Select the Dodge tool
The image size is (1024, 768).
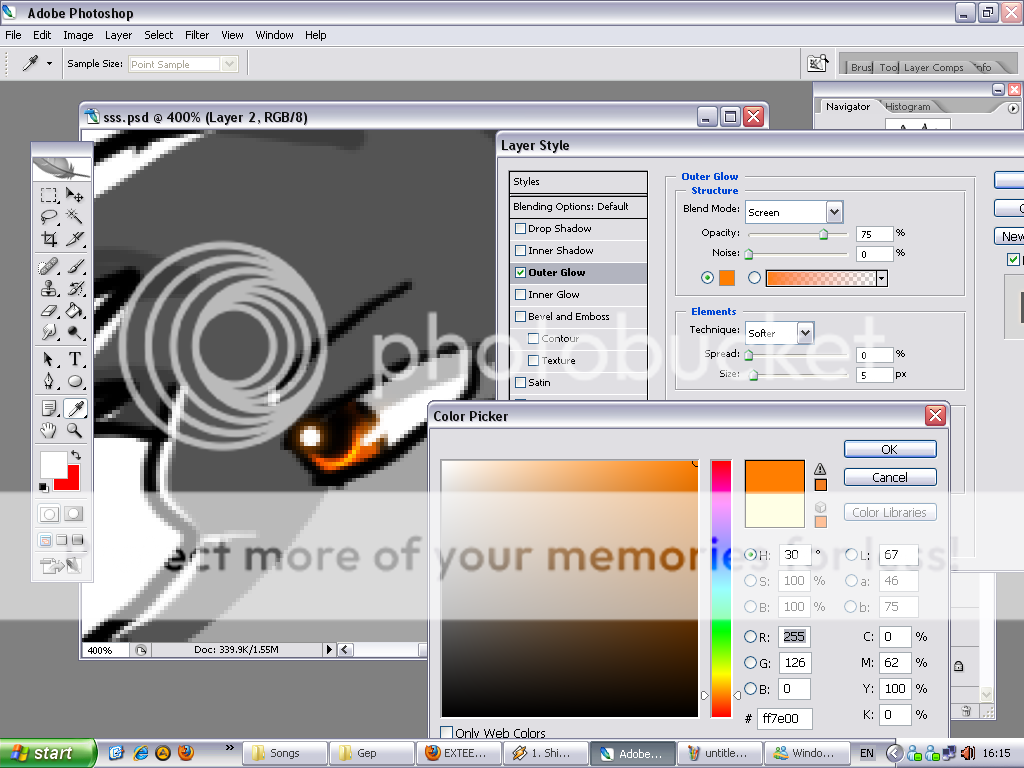coord(74,333)
